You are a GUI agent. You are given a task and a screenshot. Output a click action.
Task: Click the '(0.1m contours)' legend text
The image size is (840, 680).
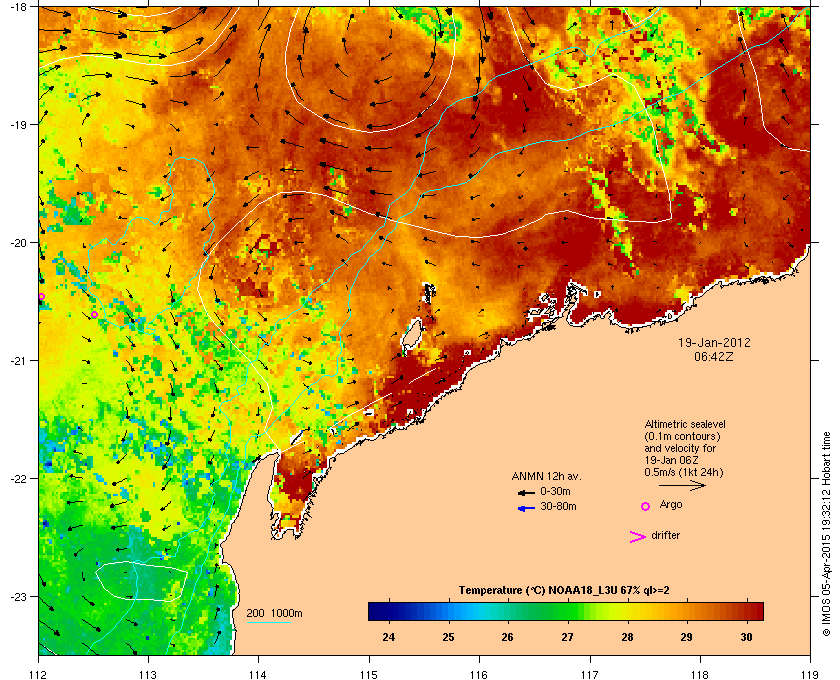(x=682, y=436)
